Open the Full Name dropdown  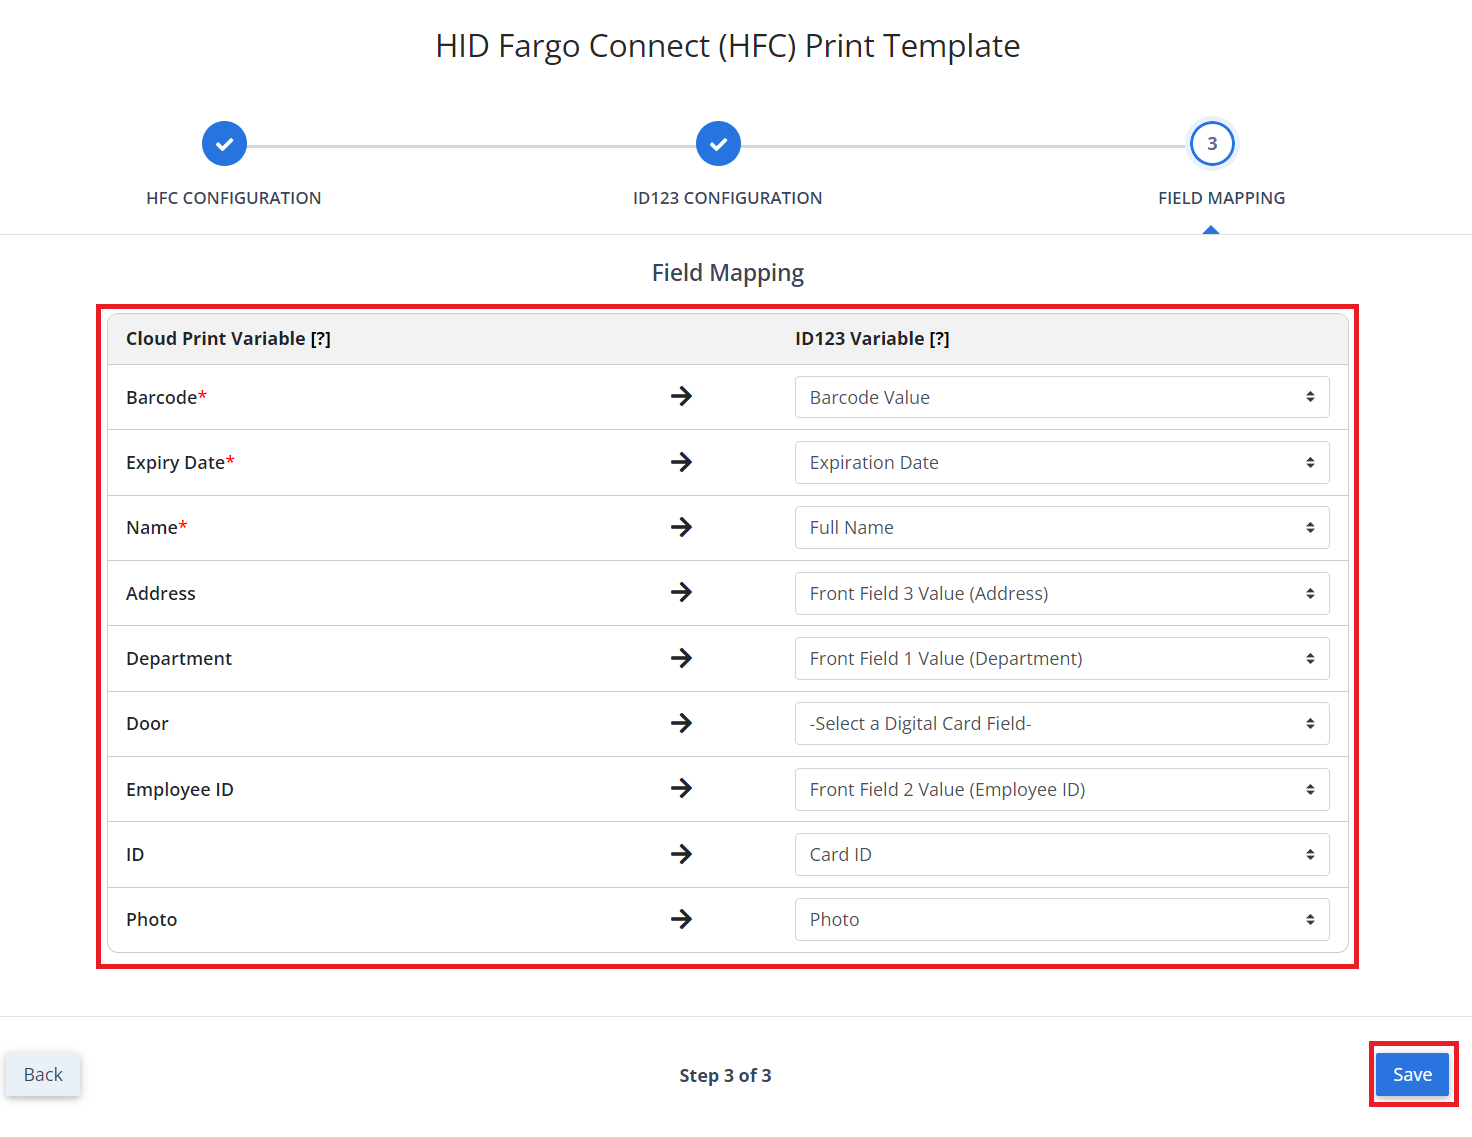(x=1062, y=527)
